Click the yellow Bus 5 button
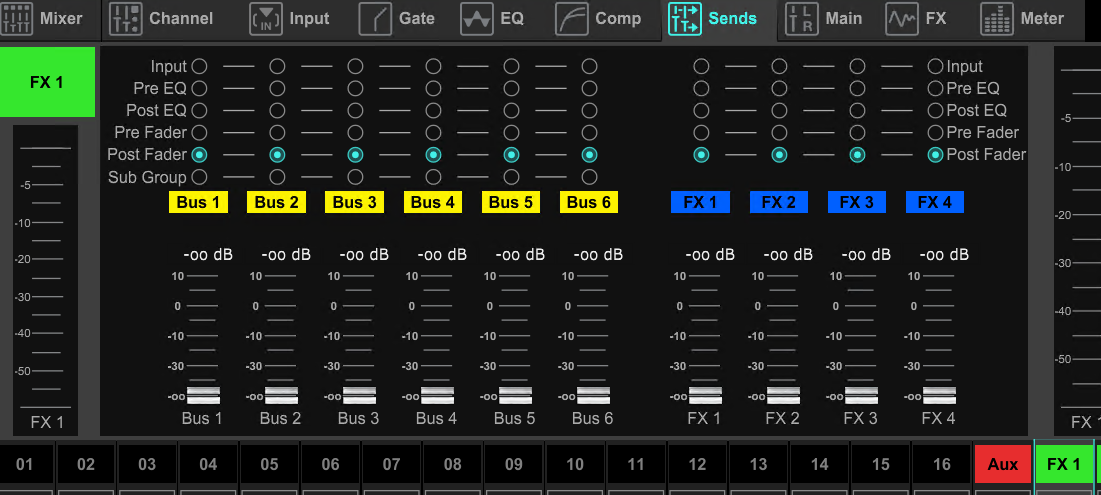The height and width of the screenshot is (495, 1101). [x=510, y=202]
